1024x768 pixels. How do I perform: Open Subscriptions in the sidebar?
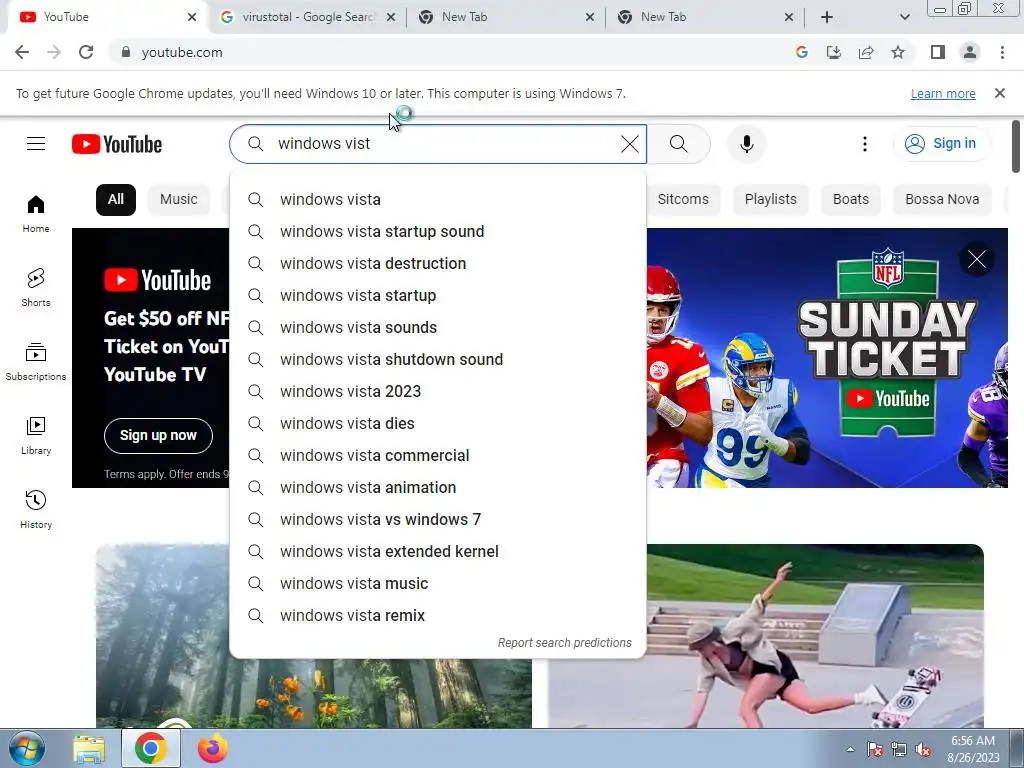pyautogui.click(x=36, y=361)
